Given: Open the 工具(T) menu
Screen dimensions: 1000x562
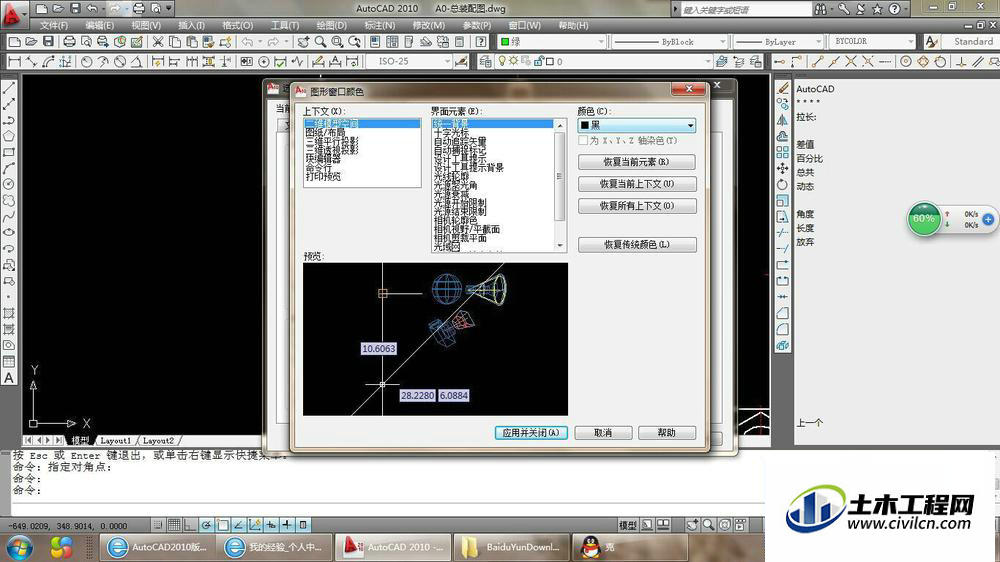Looking at the screenshot, I should tap(284, 26).
